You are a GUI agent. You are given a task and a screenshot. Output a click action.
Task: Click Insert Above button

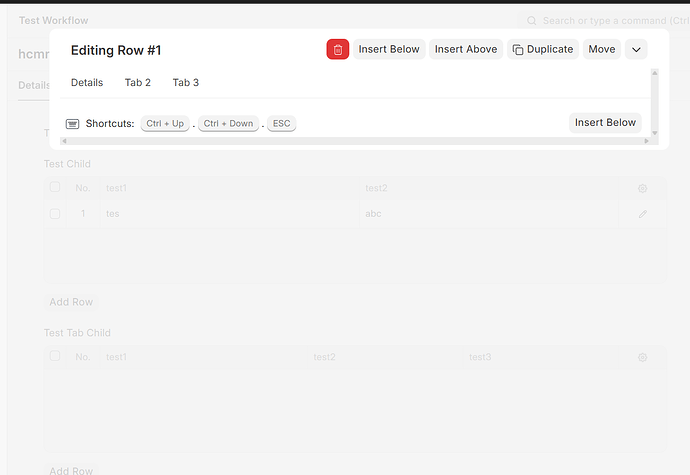(x=465, y=49)
